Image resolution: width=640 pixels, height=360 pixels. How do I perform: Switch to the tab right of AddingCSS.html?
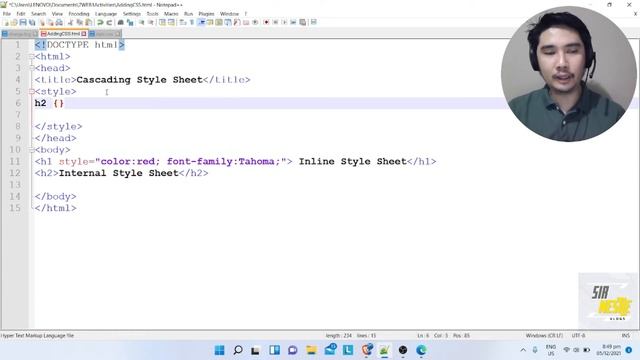(x=105, y=34)
